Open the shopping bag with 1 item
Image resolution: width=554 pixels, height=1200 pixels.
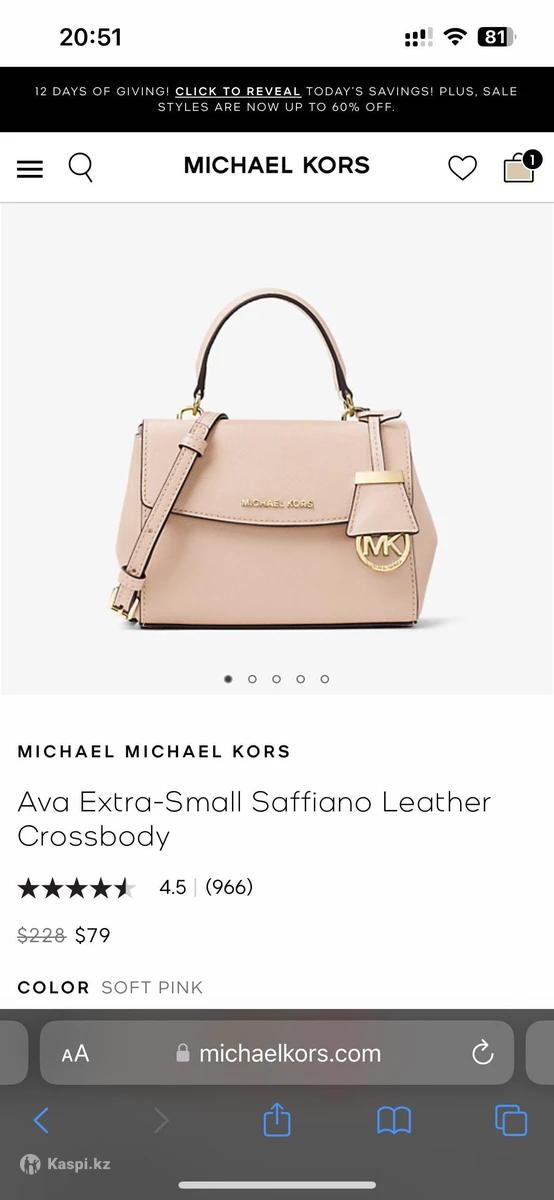tap(521, 166)
